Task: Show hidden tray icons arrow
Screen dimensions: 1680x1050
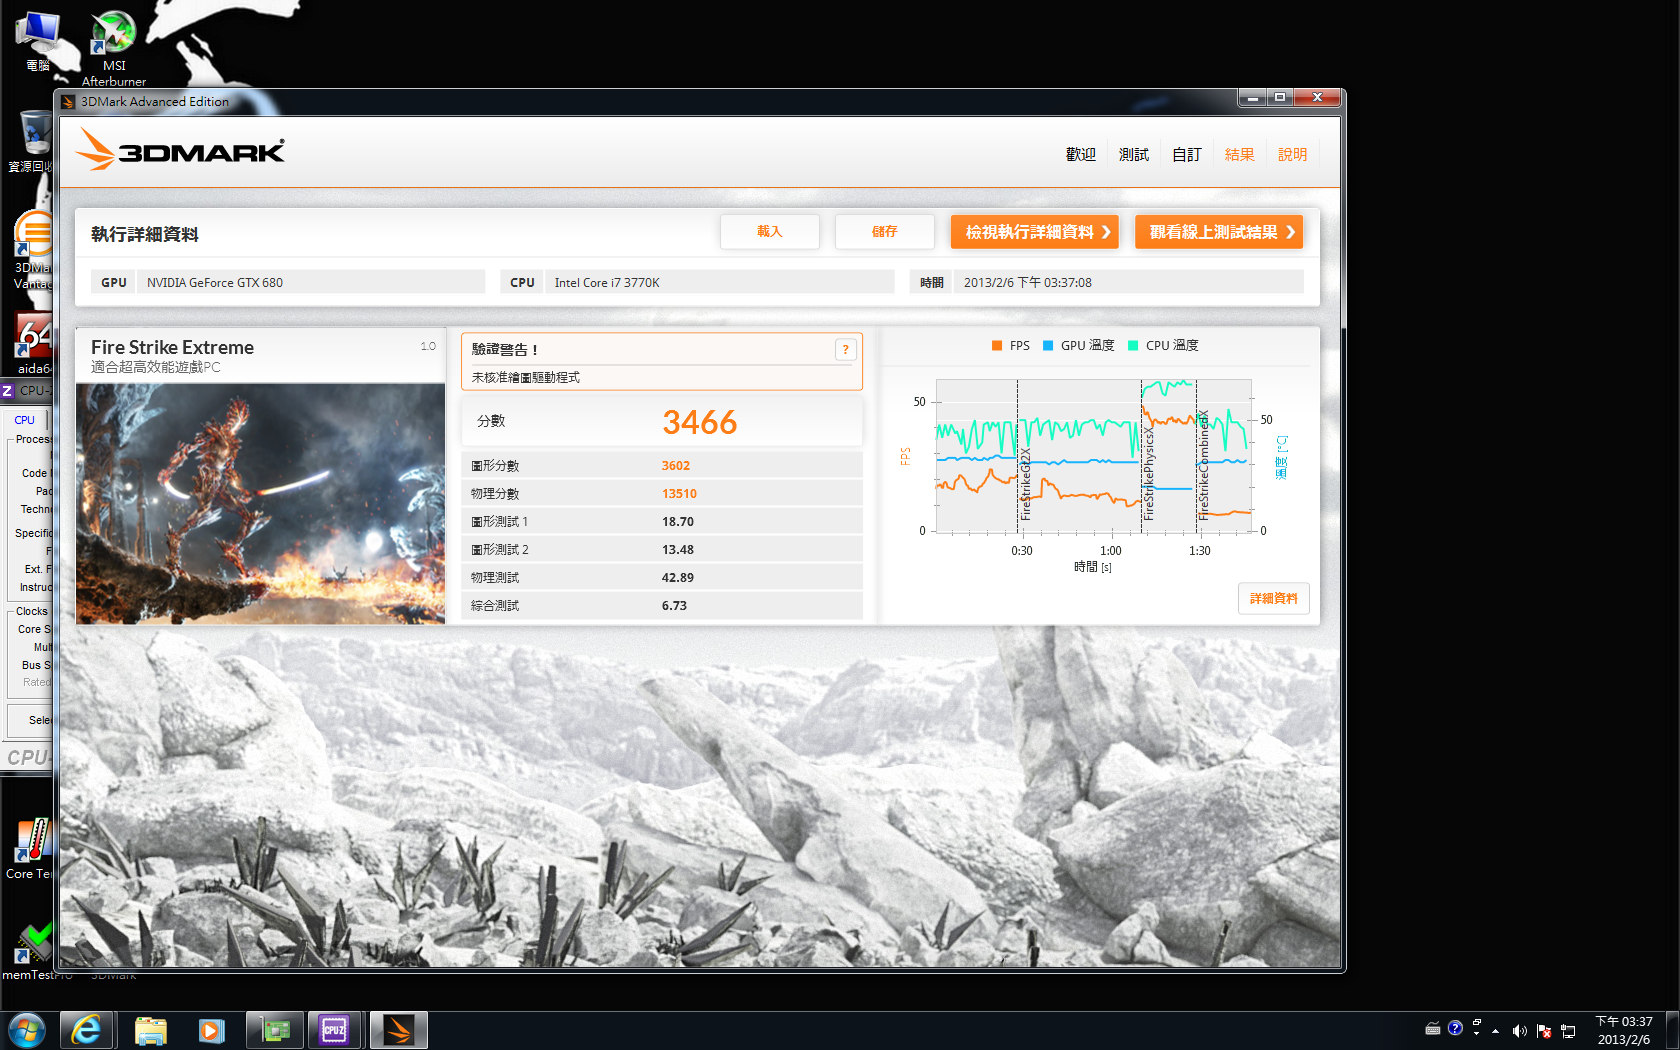Action: point(1495,1031)
